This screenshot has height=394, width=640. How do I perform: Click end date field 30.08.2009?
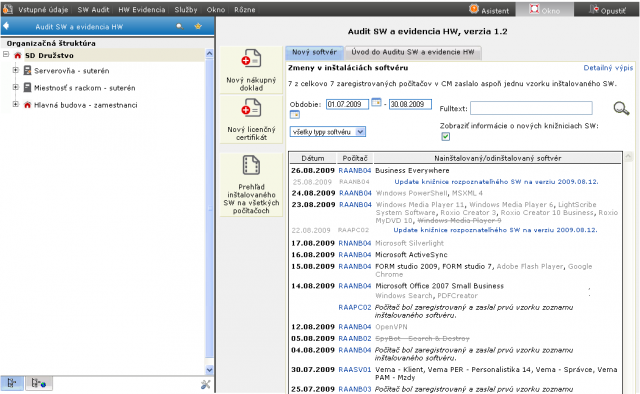pos(410,104)
